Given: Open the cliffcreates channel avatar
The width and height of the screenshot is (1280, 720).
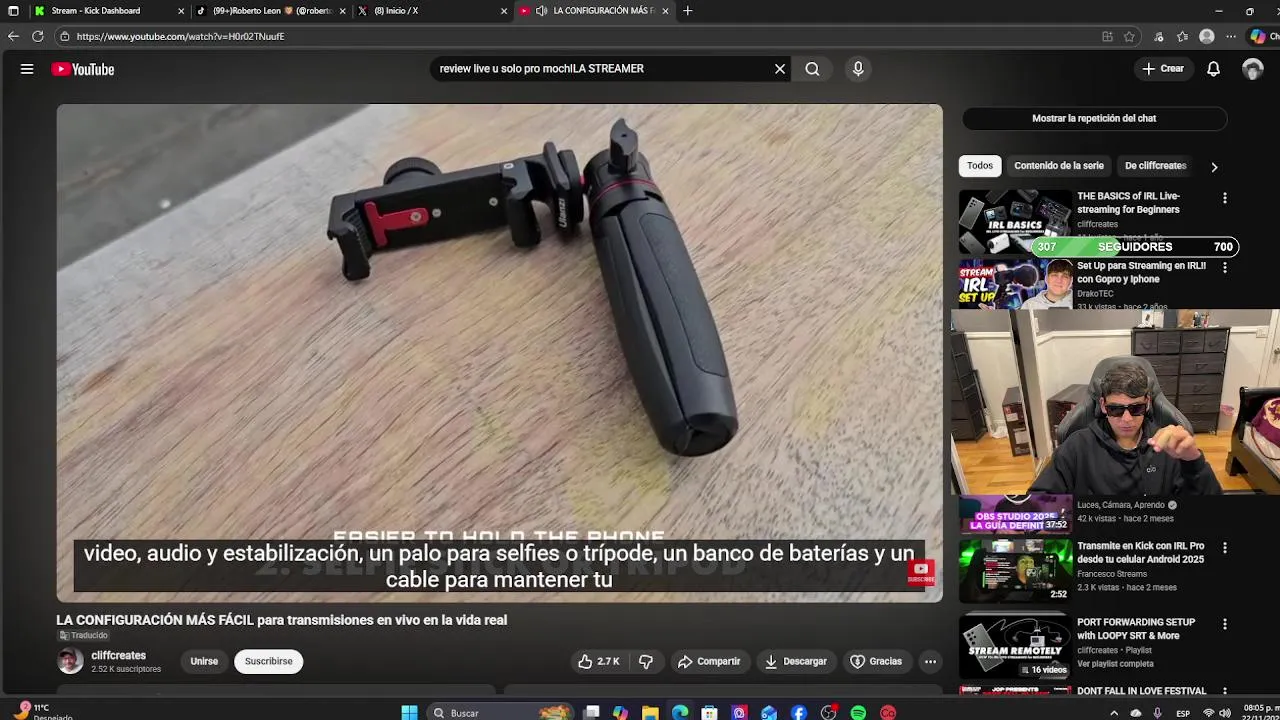Looking at the screenshot, I should tap(70, 661).
